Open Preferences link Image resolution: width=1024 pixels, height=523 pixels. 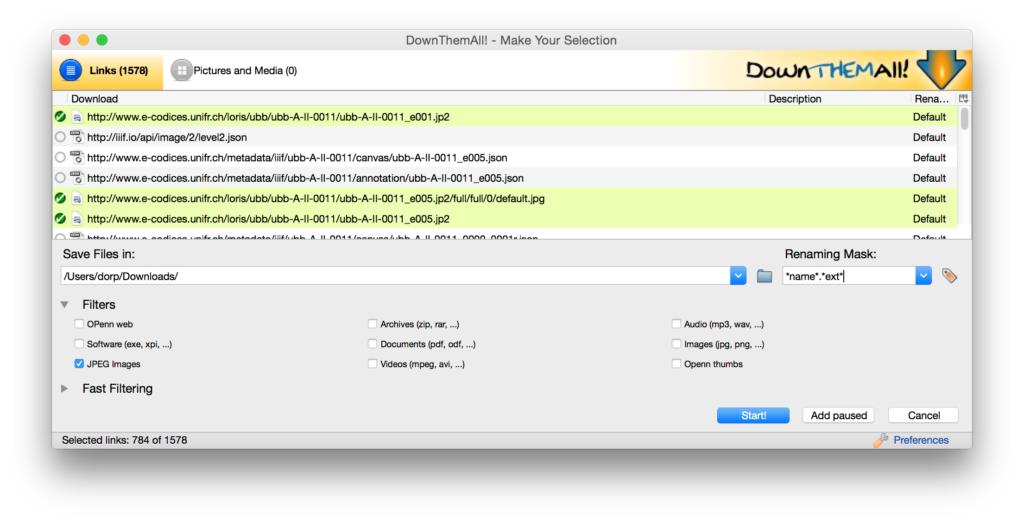(x=921, y=440)
